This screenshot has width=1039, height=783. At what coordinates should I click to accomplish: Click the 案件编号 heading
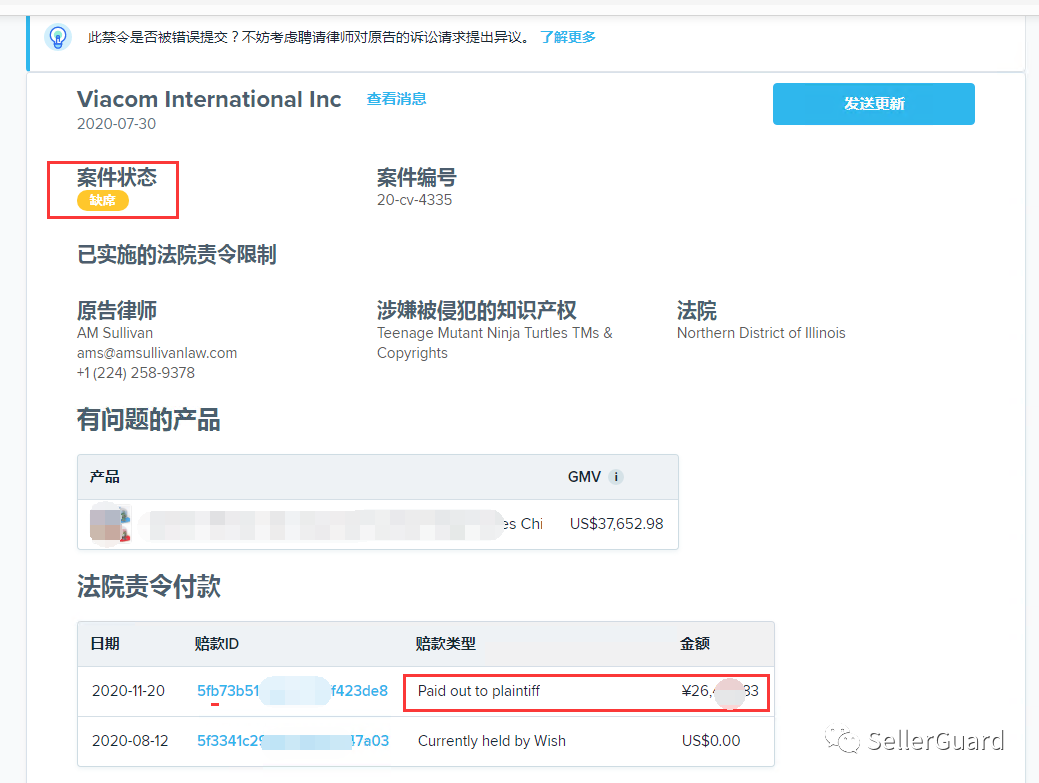click(416, 178)
